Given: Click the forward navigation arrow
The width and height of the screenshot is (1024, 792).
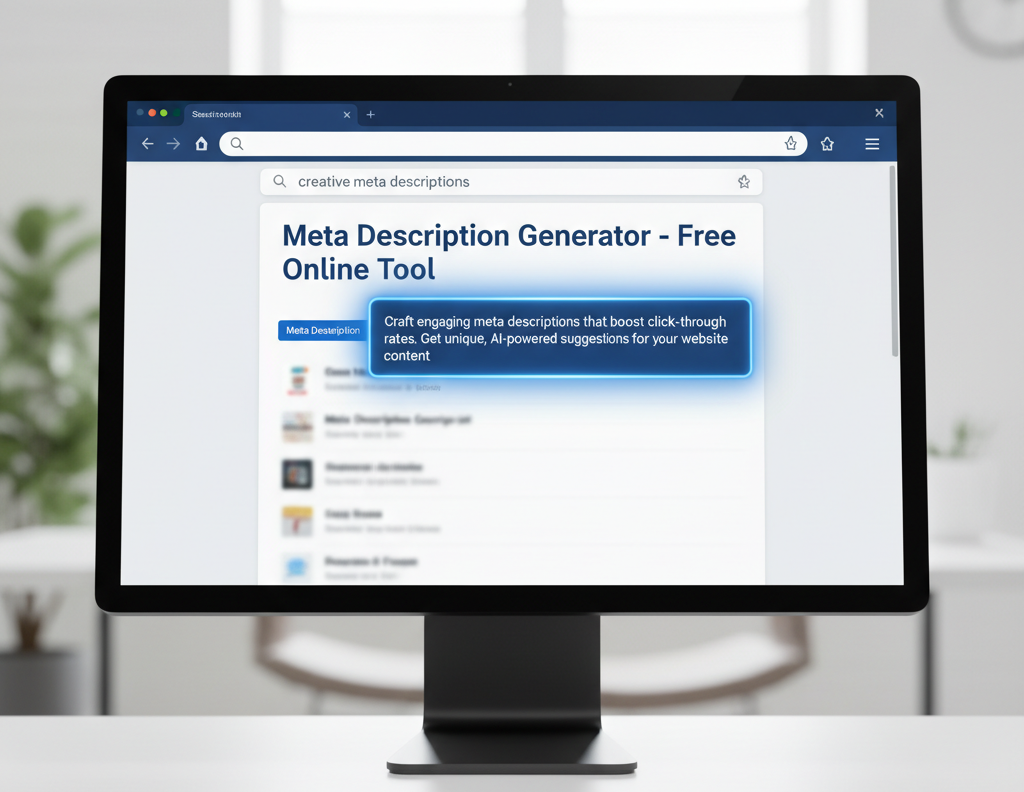Looking at the screenshot, I should 173,144.
